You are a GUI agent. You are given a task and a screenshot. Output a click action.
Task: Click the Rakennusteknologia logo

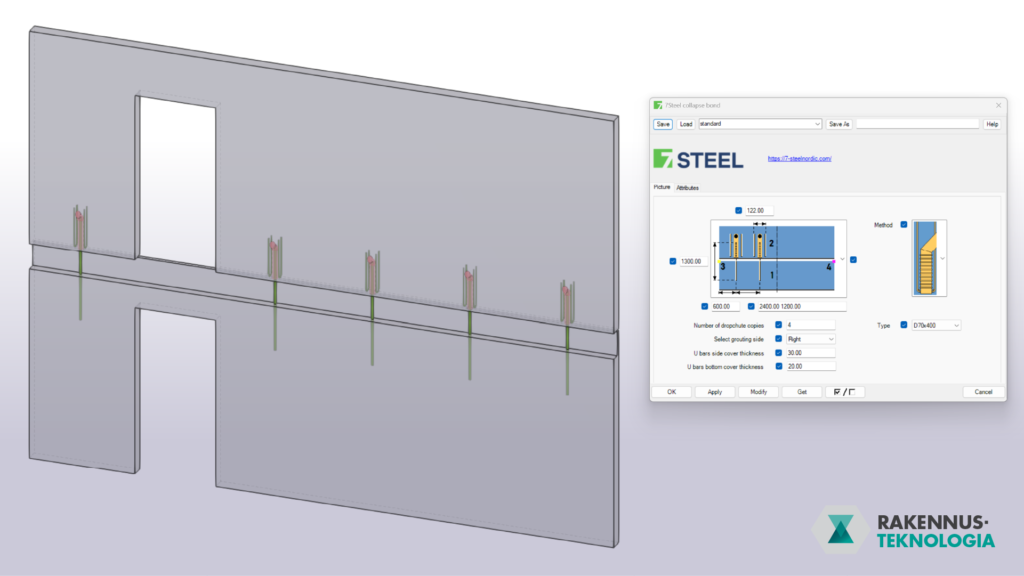(904, 530)
